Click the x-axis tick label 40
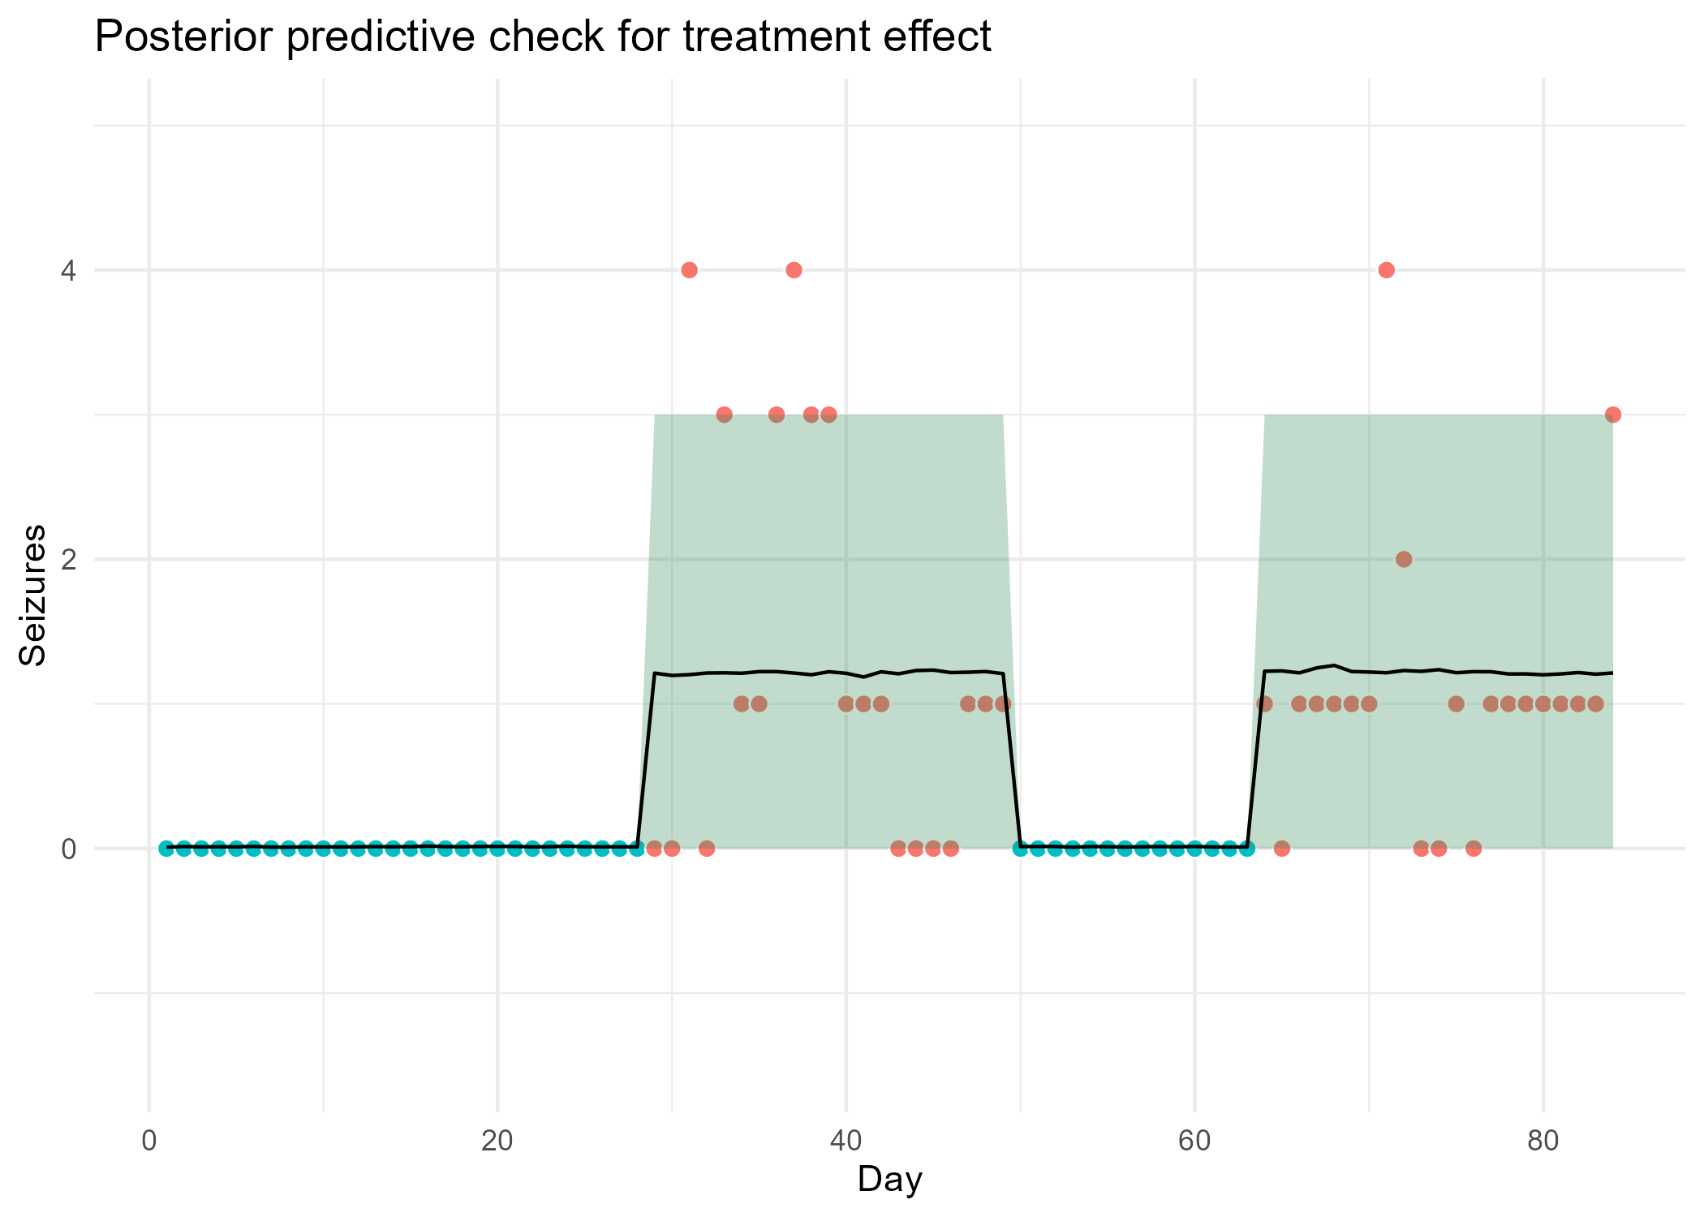1704x1217 pixels. point(846,1142)
